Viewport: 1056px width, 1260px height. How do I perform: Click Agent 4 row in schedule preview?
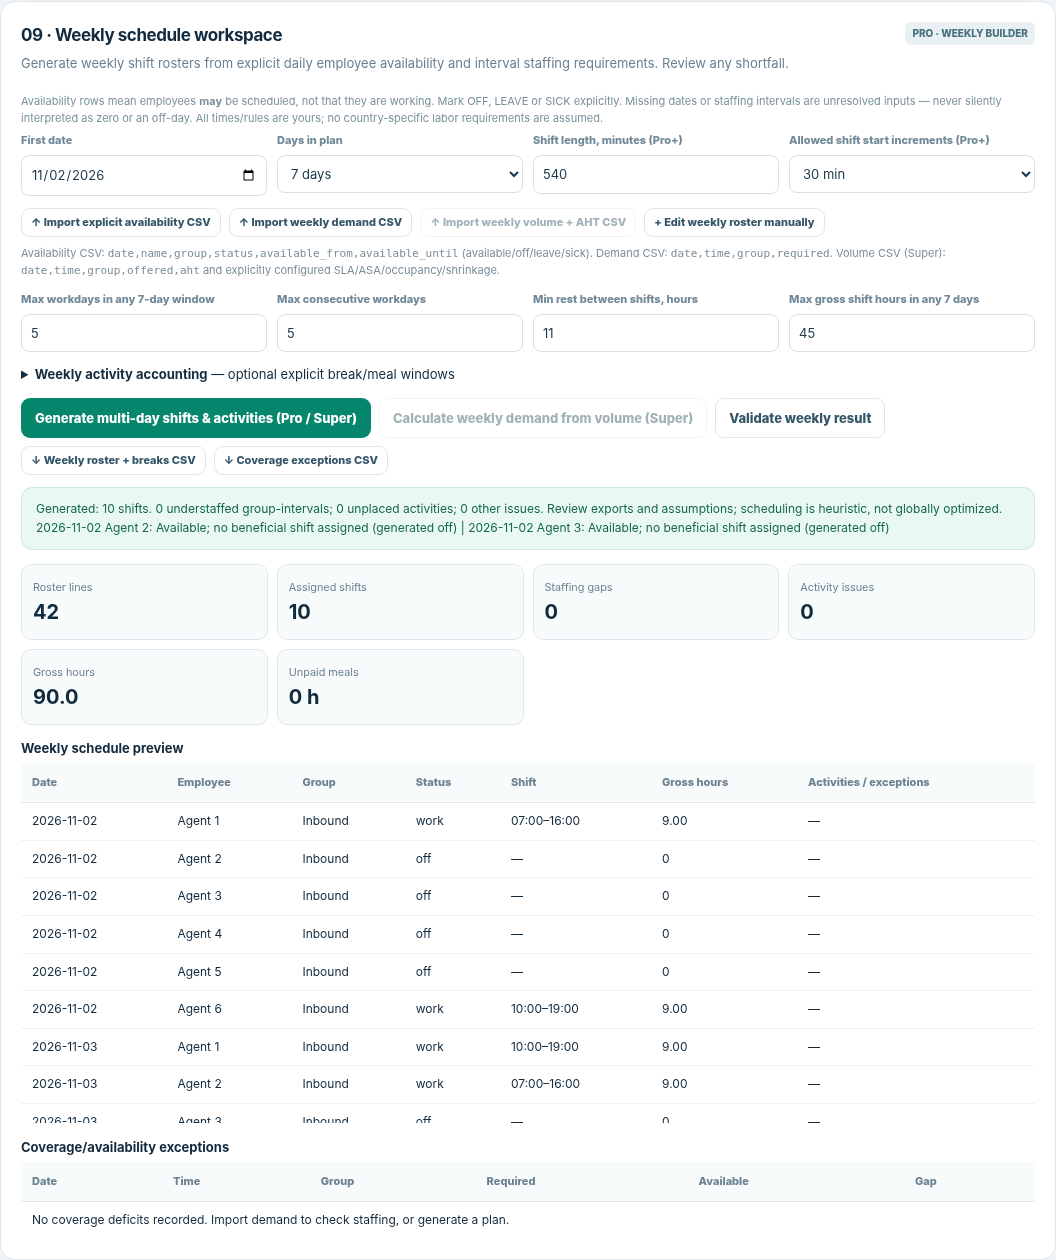(528, 934)
